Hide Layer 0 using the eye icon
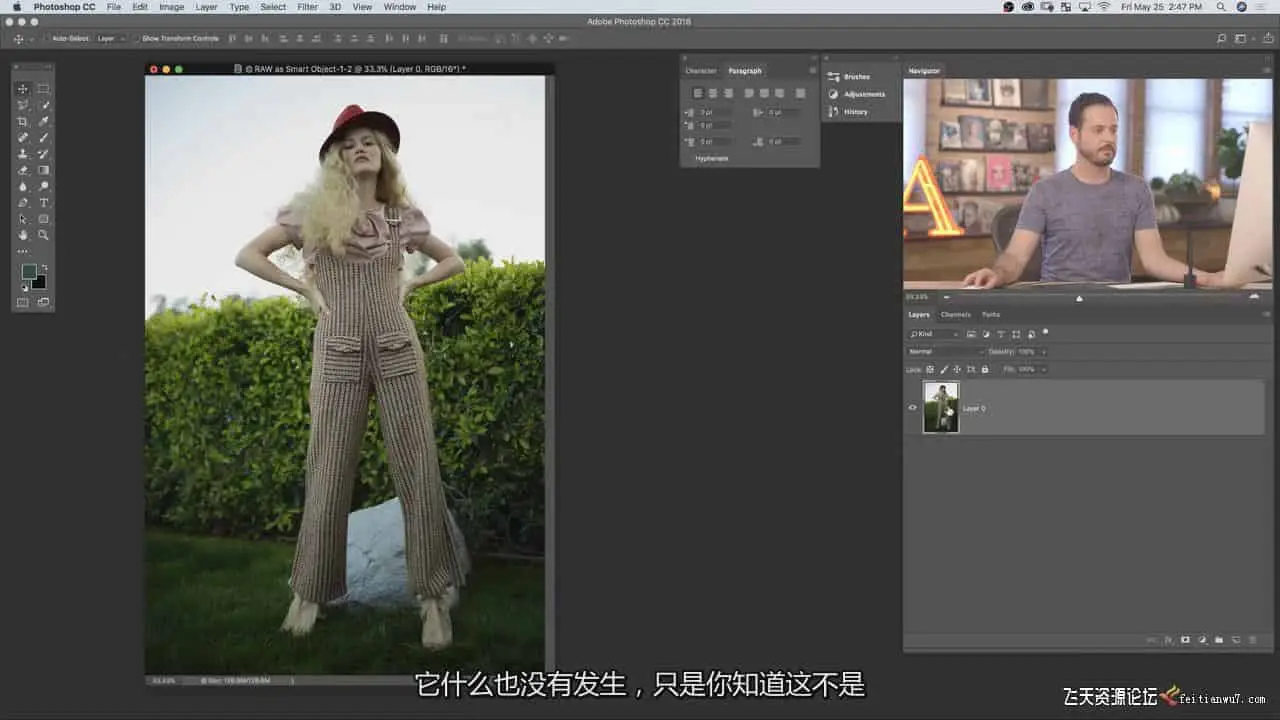Screen dimensions: 1280x720 pos(912,408)
